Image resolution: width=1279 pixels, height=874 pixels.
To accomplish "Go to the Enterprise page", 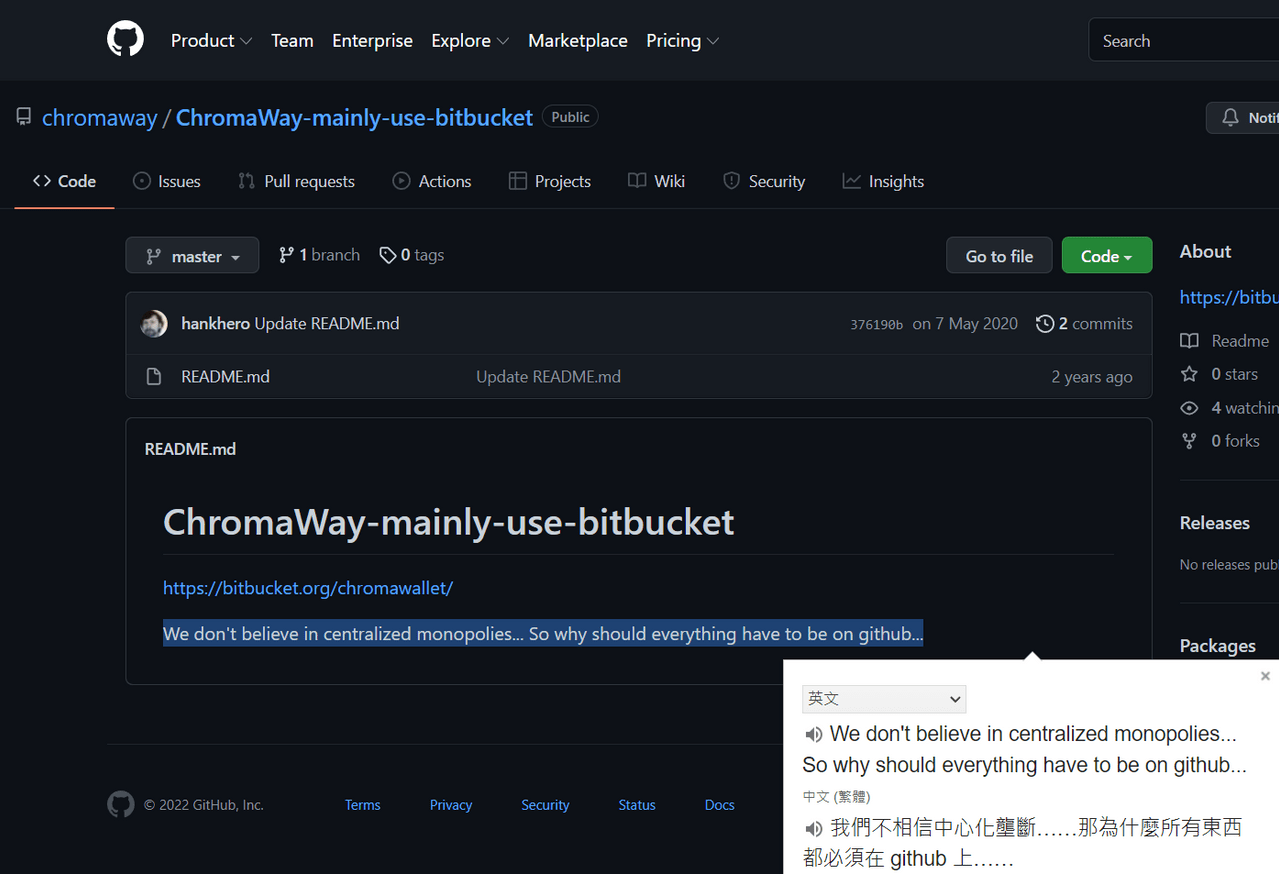I will (372, 40).
